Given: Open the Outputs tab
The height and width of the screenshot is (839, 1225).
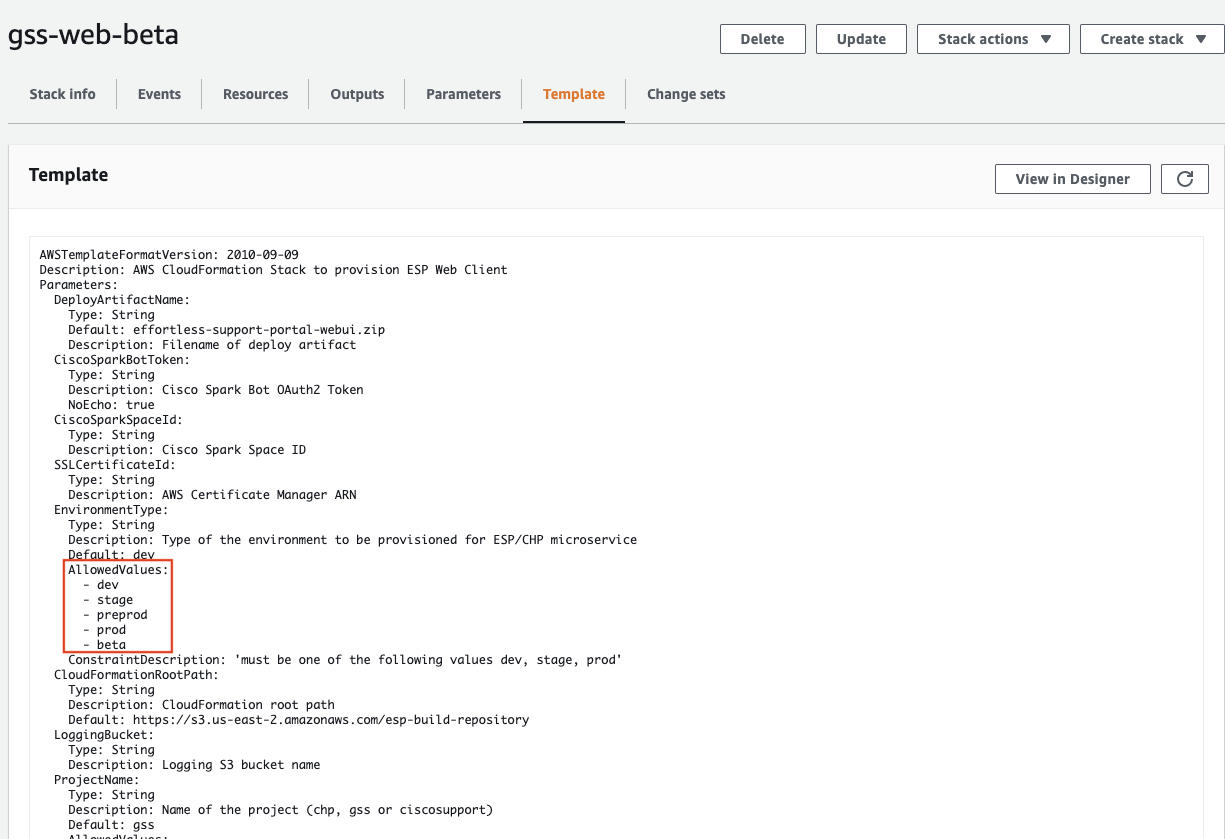Looking at the screenshot, I should pyautogui.click(x=357, y=94).
